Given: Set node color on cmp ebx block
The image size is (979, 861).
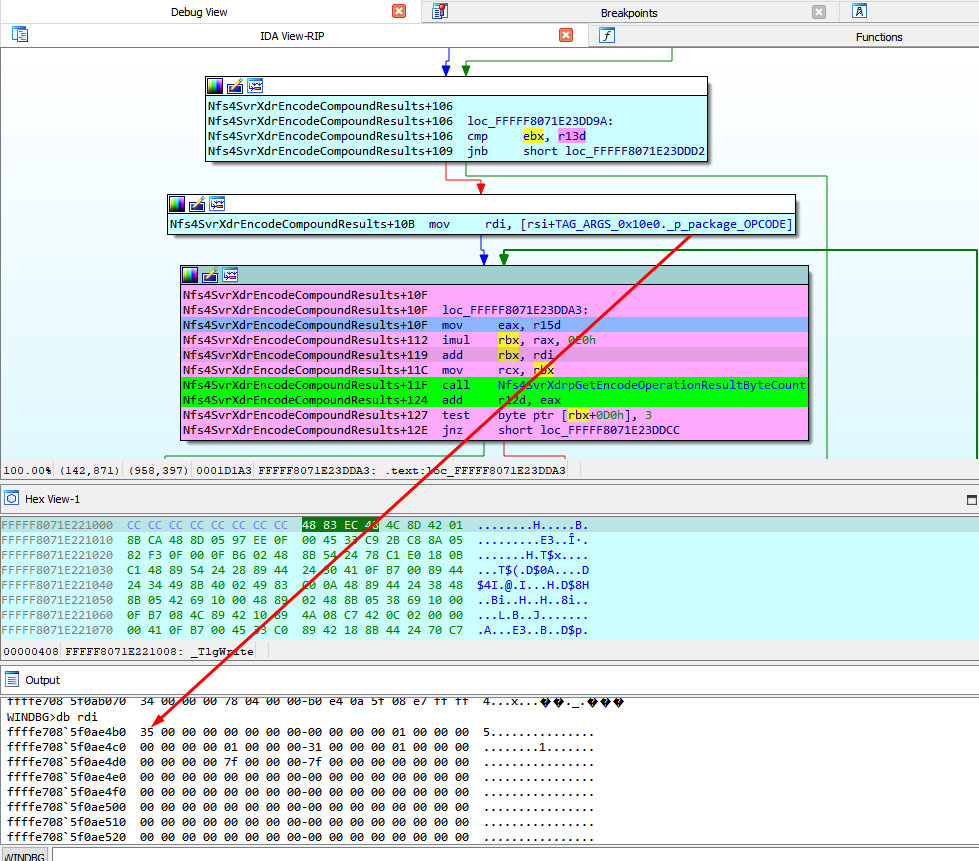Looking at the screenshot, I should coord(215,86).
